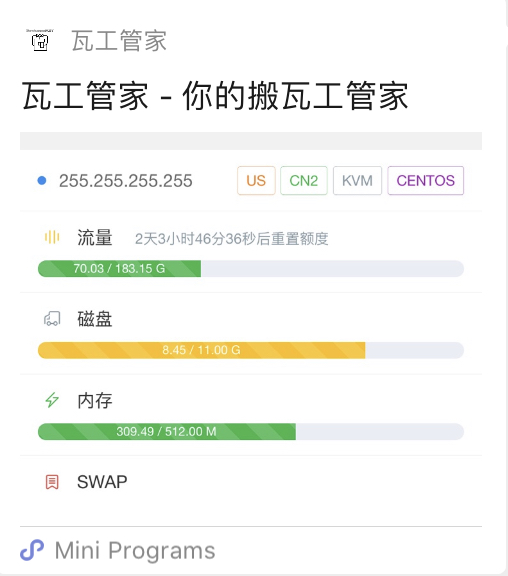Click the Mini Programs link icon
508x576 pixels.
32,550
